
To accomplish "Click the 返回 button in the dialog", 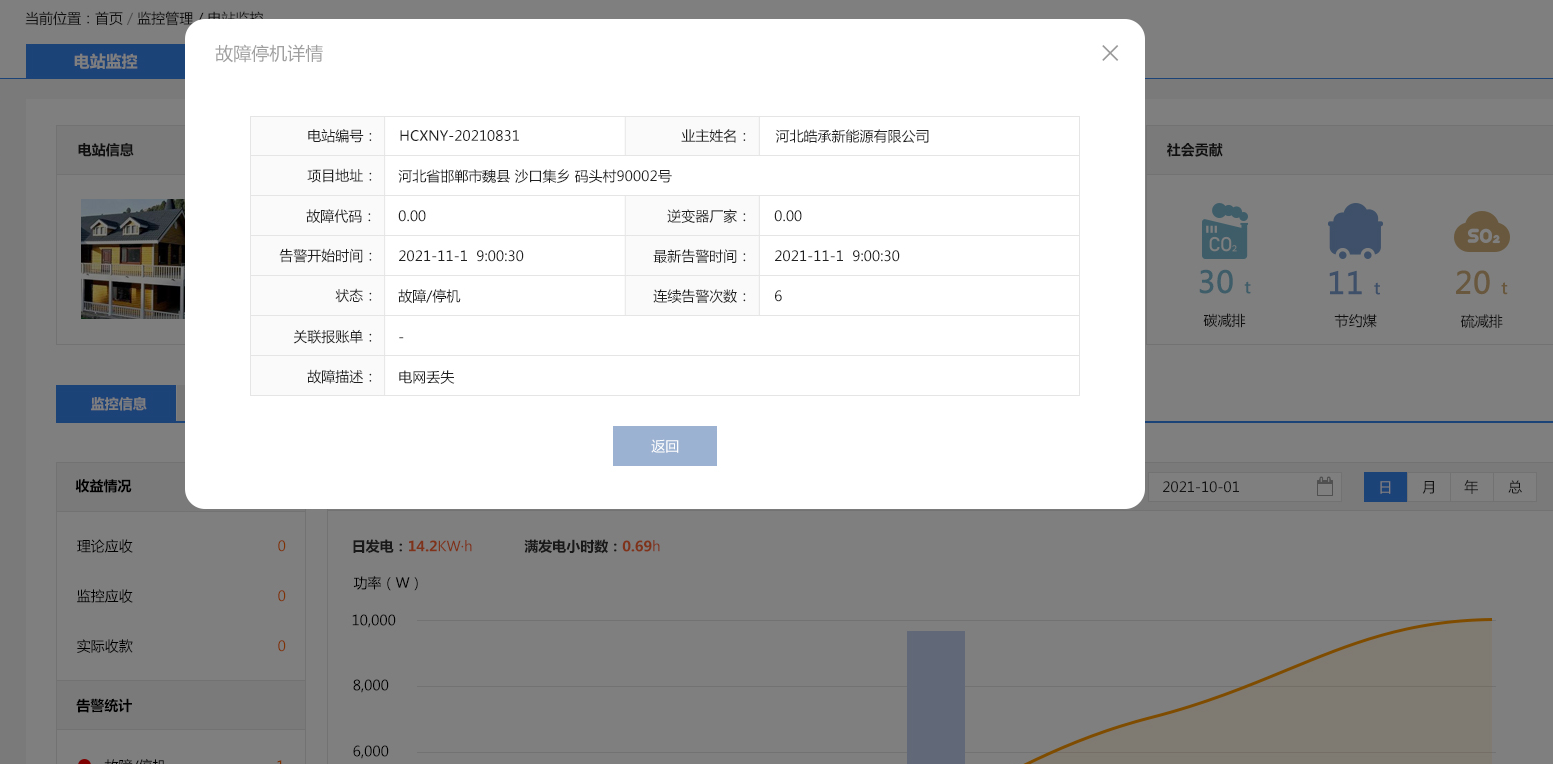I will pos(664,445).
